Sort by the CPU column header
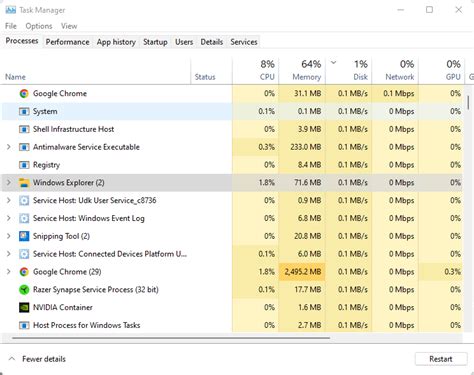The image size is (474, 375). [x=255, y=71]
